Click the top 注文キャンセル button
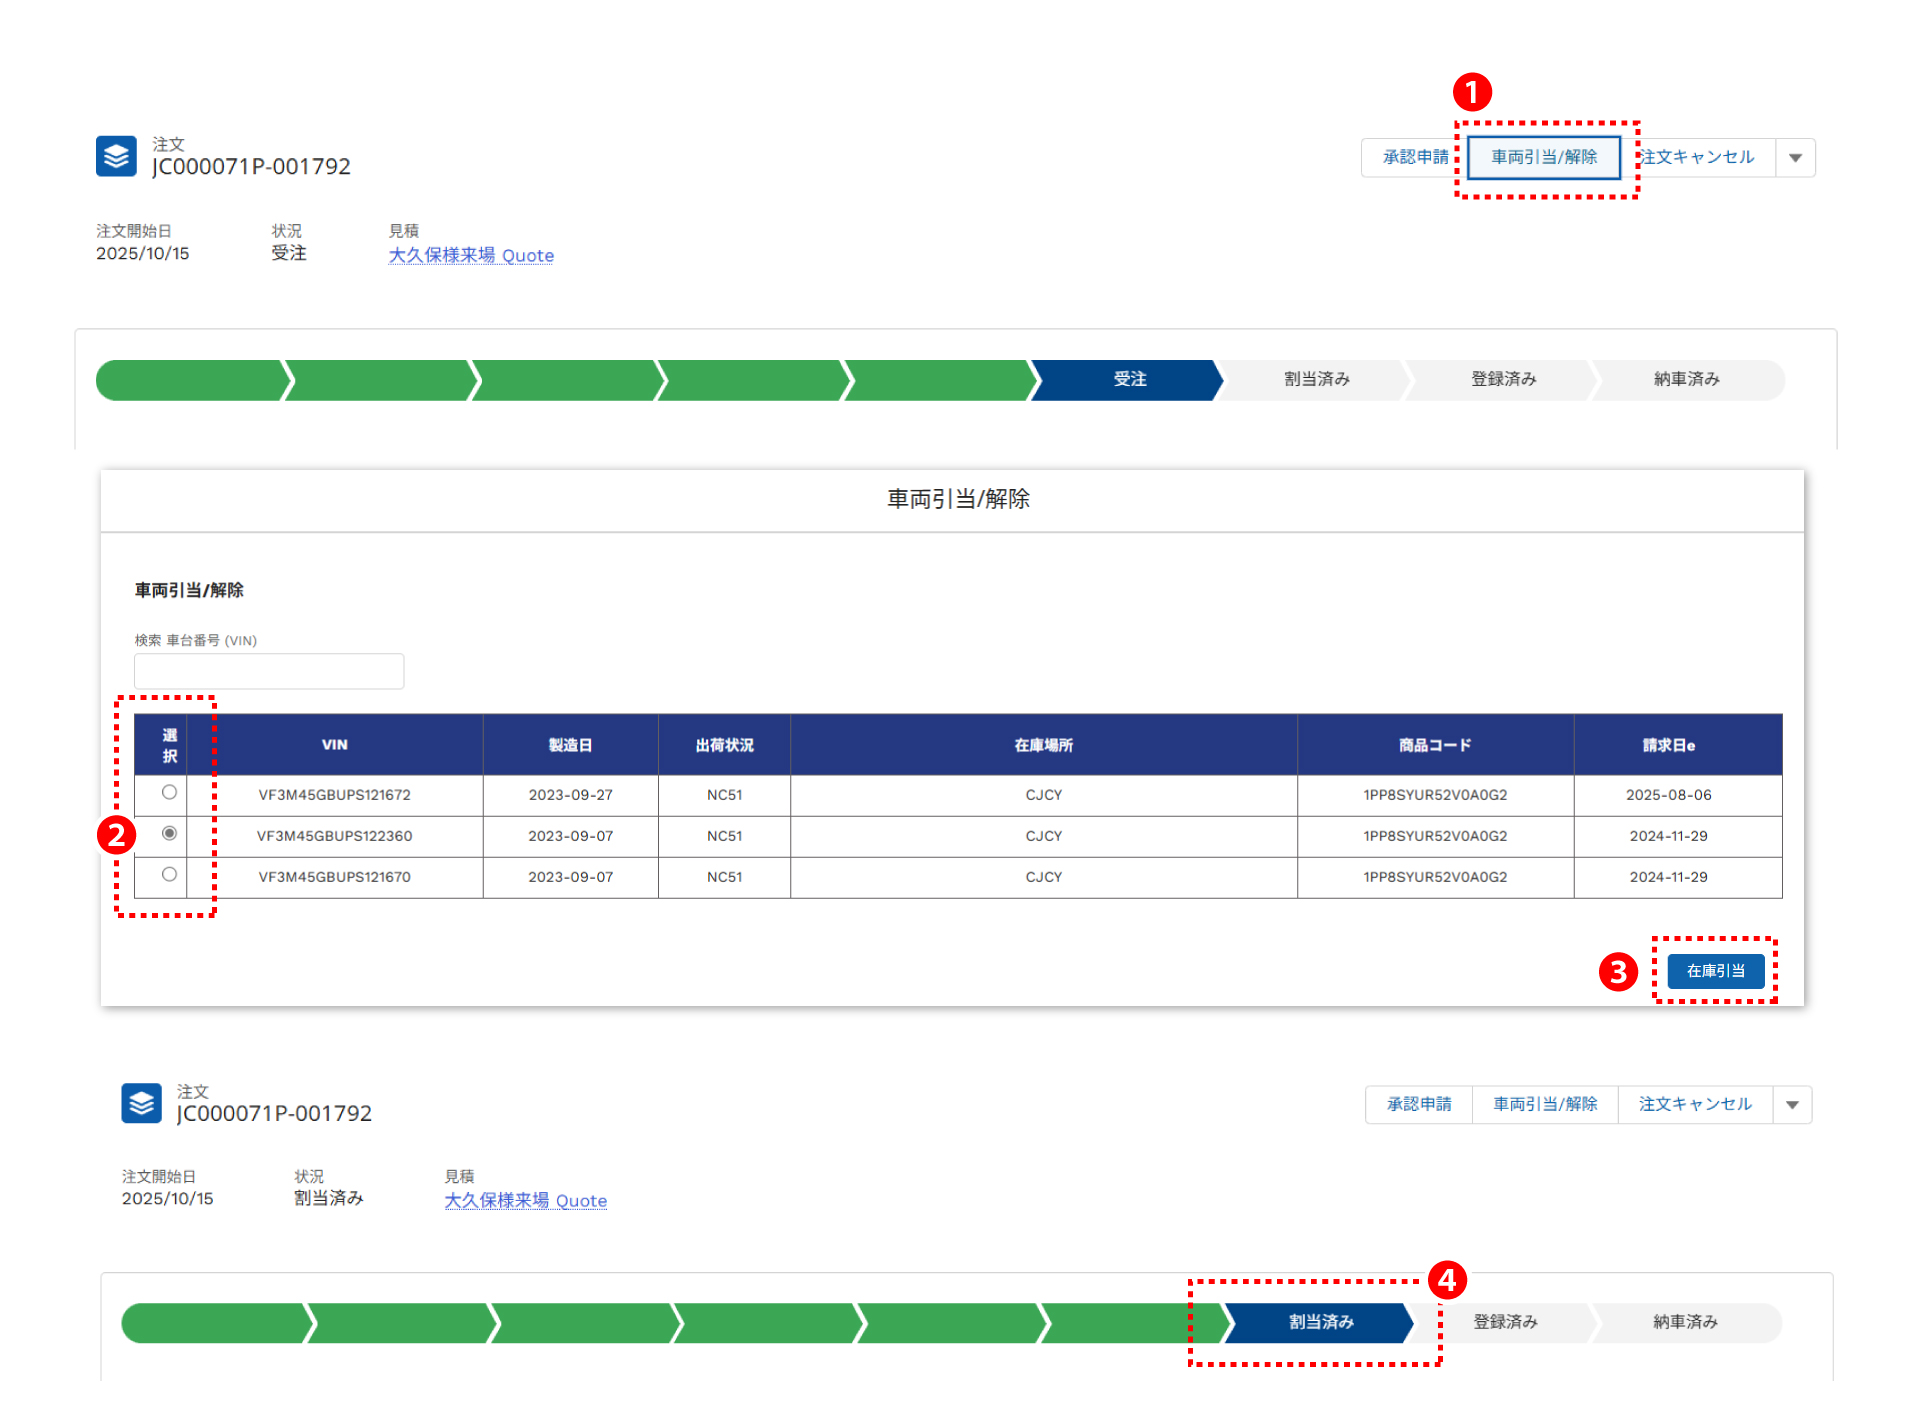 click(1697, 157)
